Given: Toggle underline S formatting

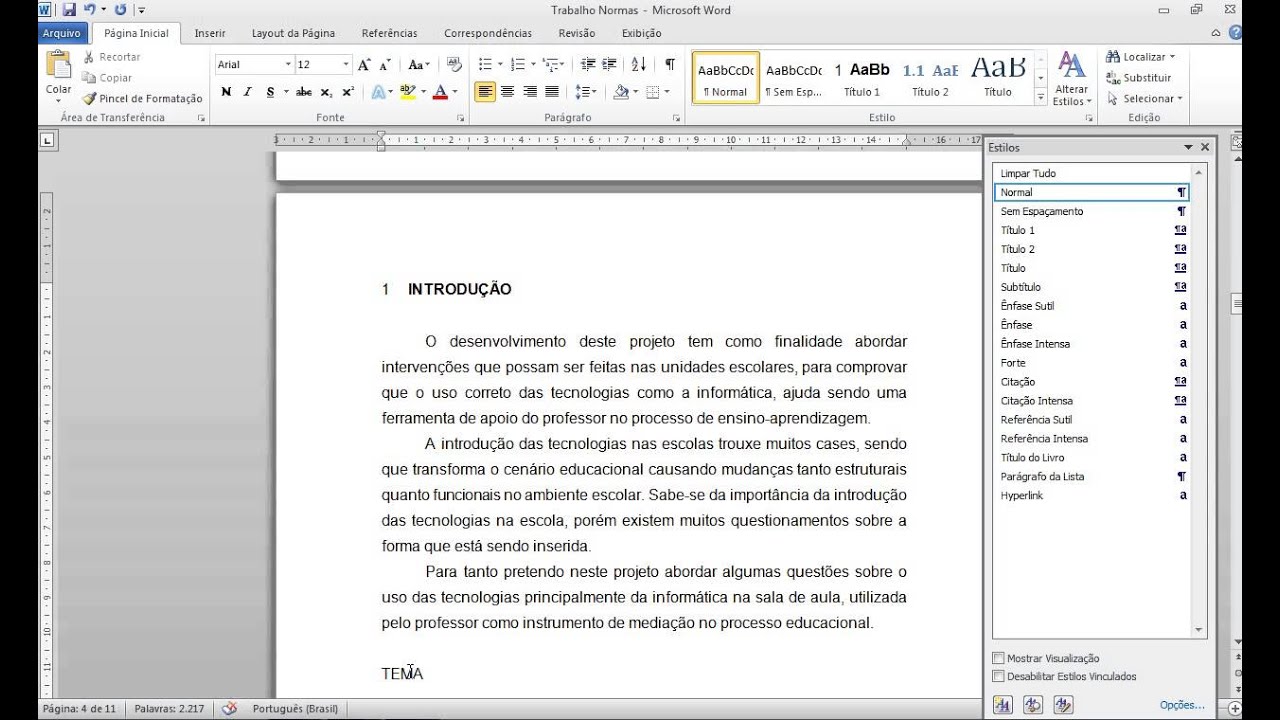Looking at the screenshot, I should pos(270,92).
